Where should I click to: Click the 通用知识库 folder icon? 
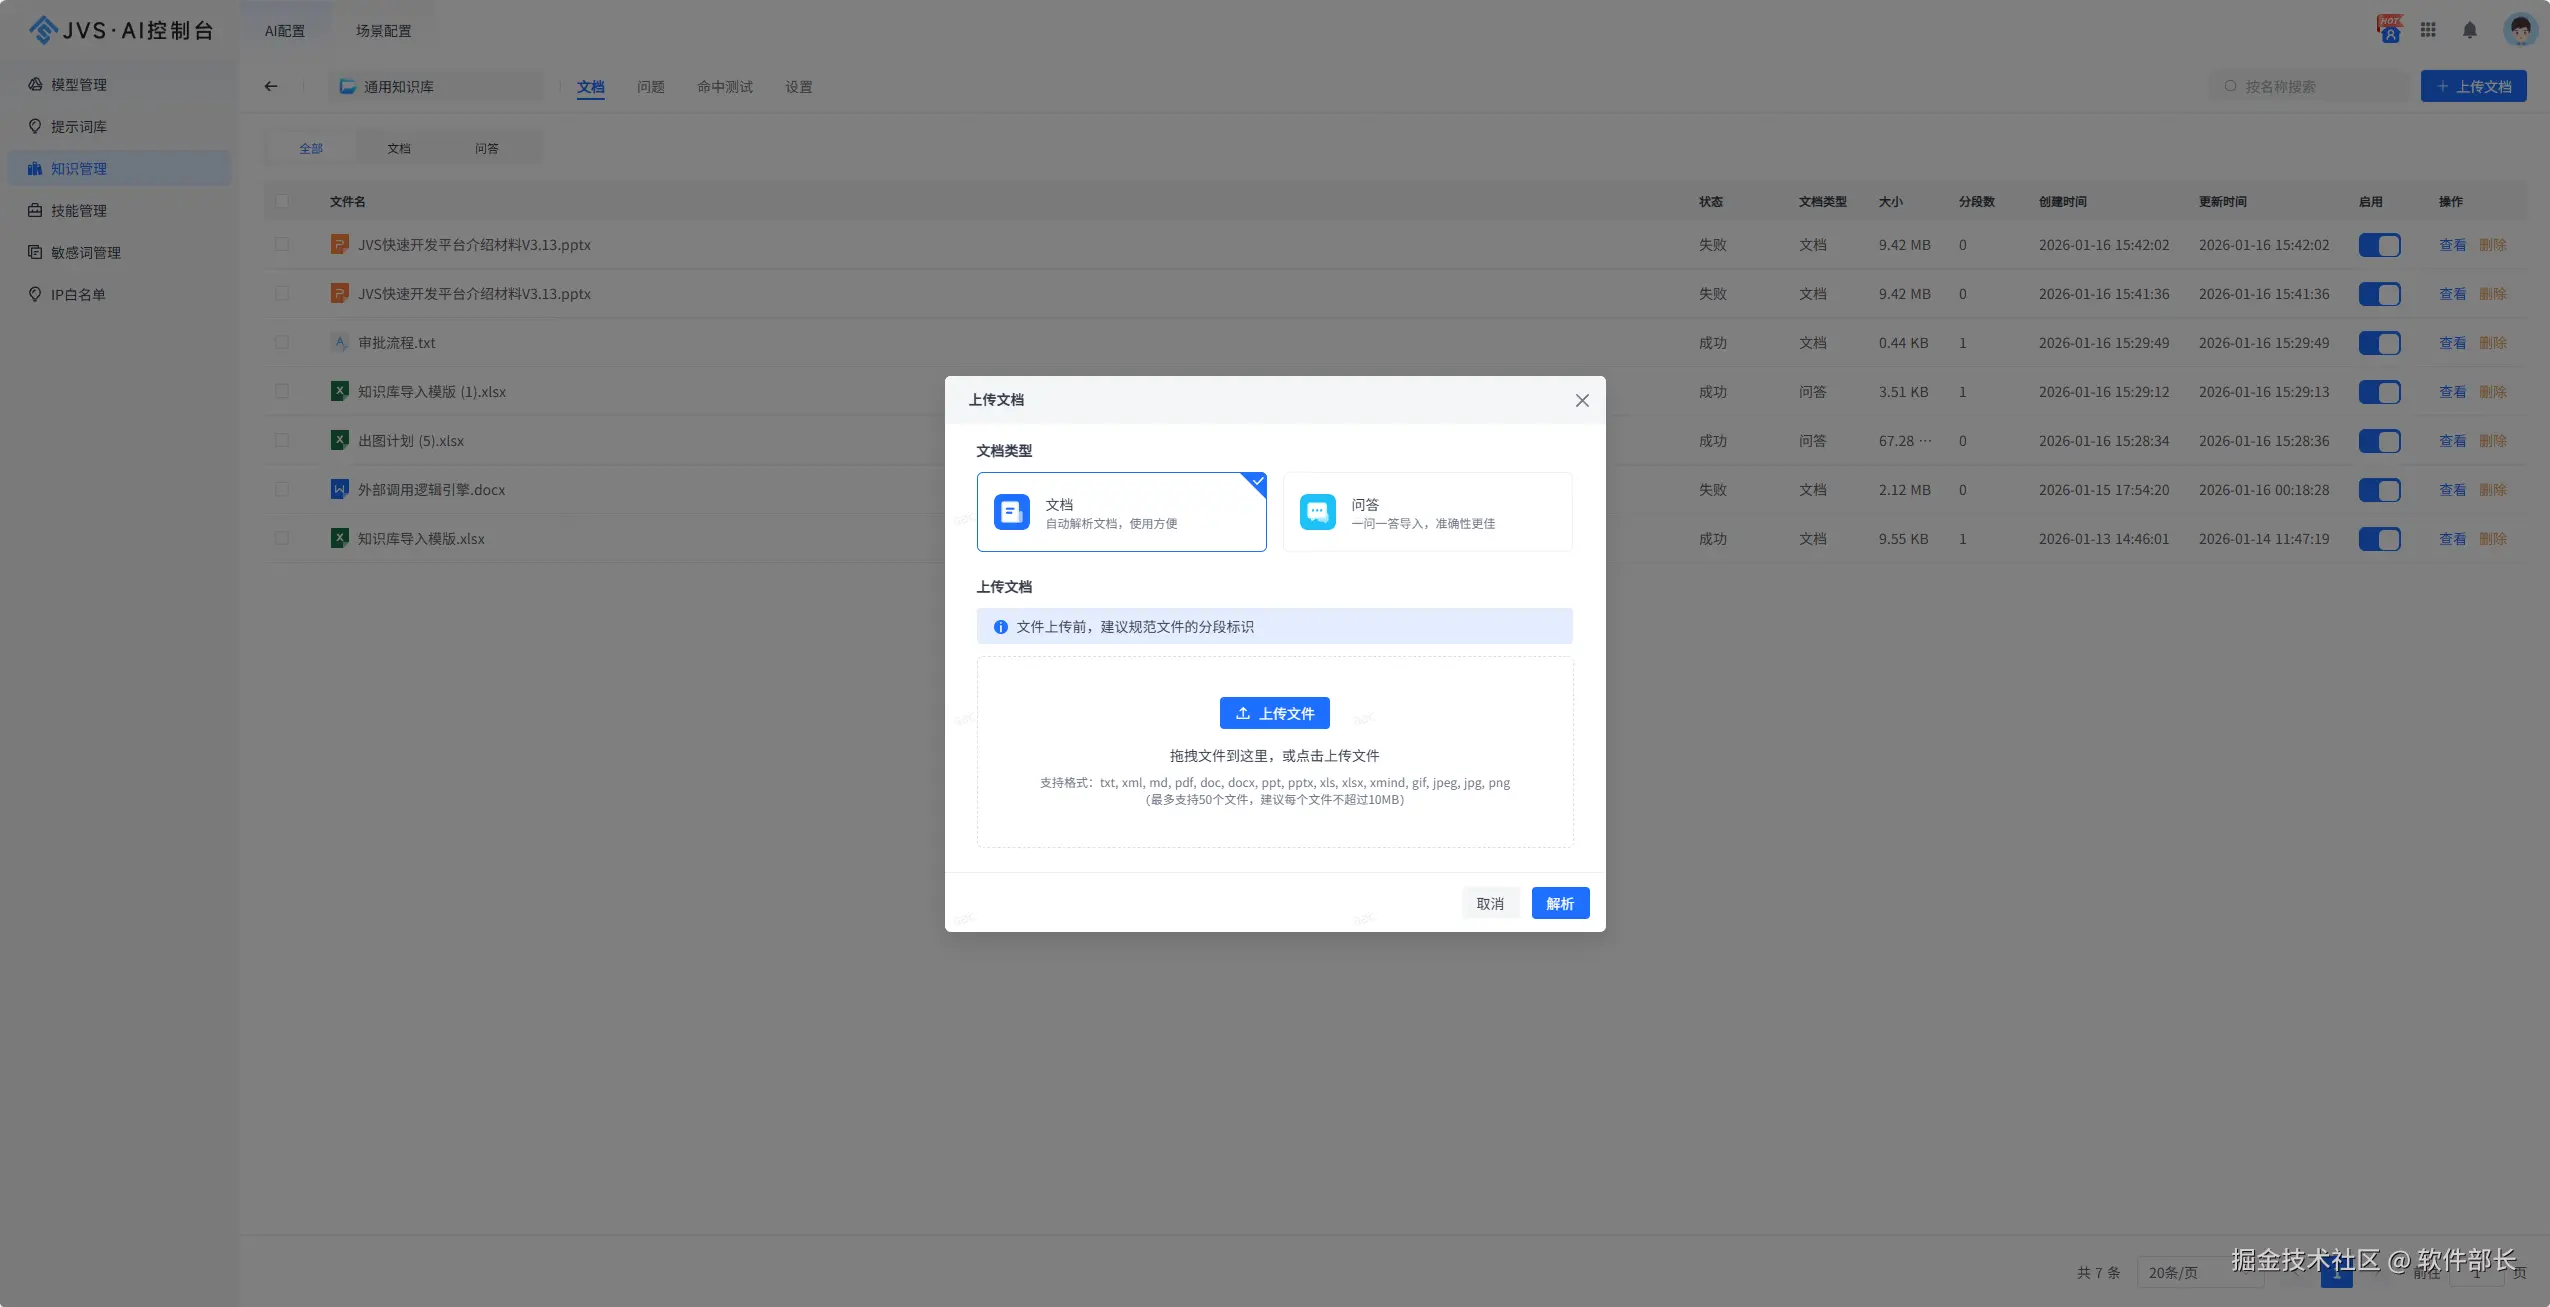(x=348, y=87)
